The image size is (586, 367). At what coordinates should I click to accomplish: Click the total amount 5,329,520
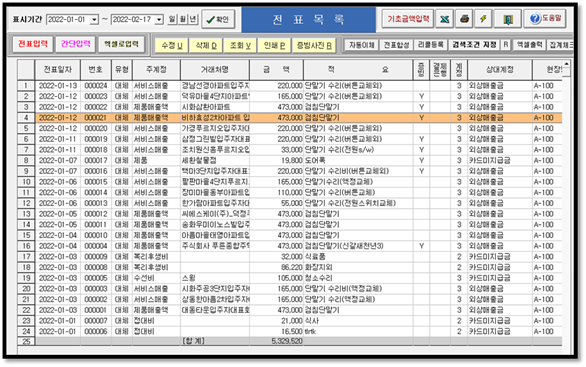coord(277,341)
